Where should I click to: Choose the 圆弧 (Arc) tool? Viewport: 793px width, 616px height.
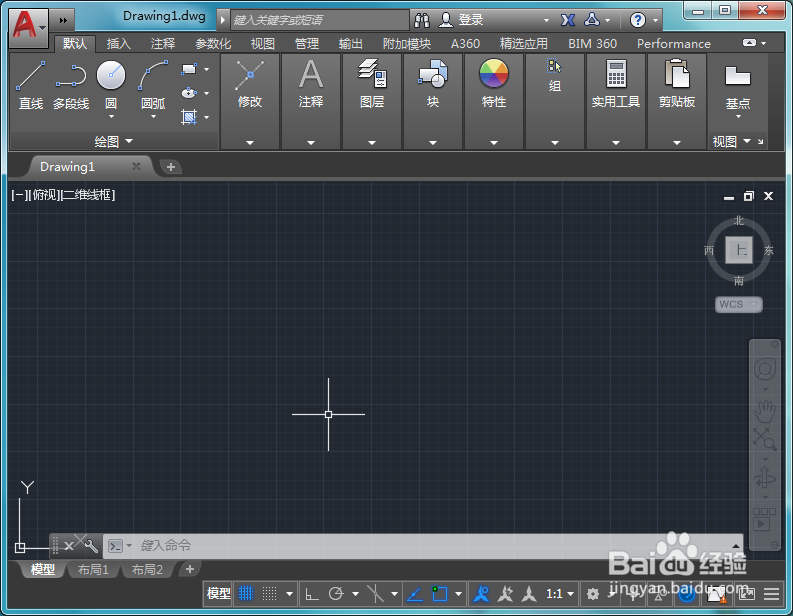152,76
